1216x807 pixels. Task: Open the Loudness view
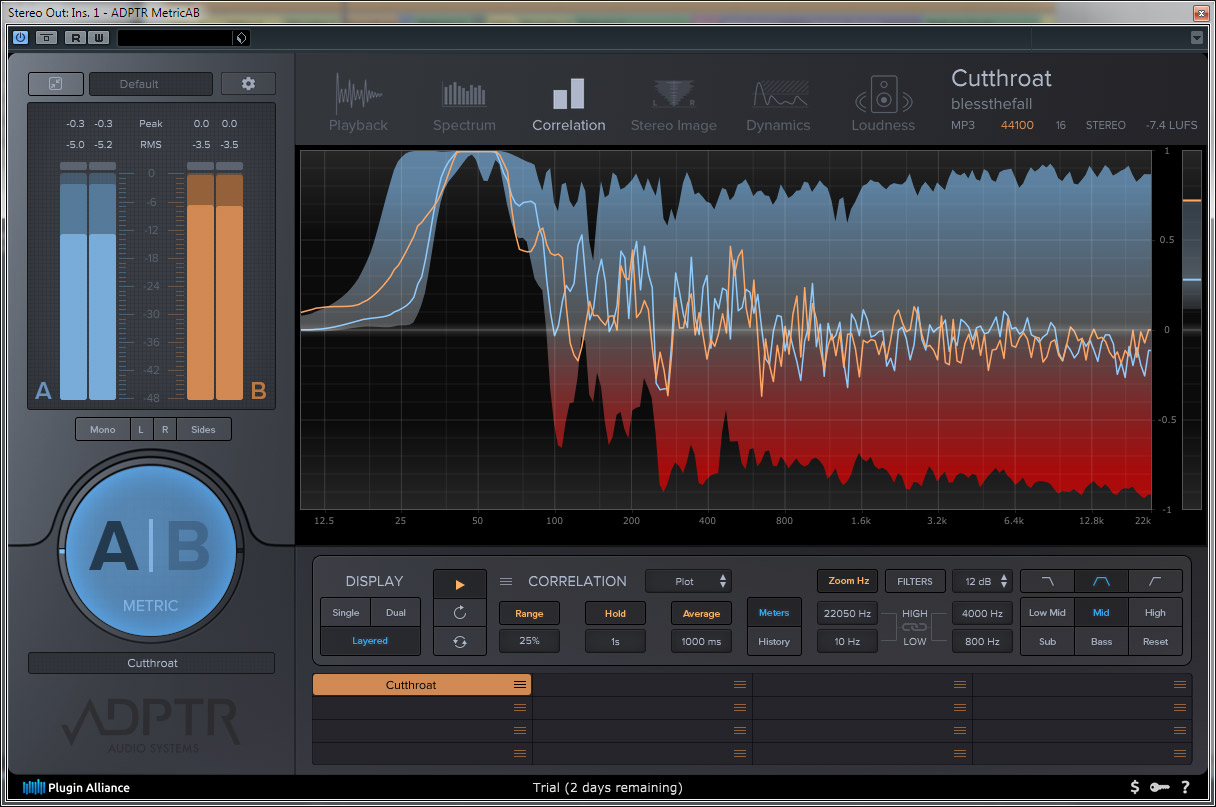[883, 104]
